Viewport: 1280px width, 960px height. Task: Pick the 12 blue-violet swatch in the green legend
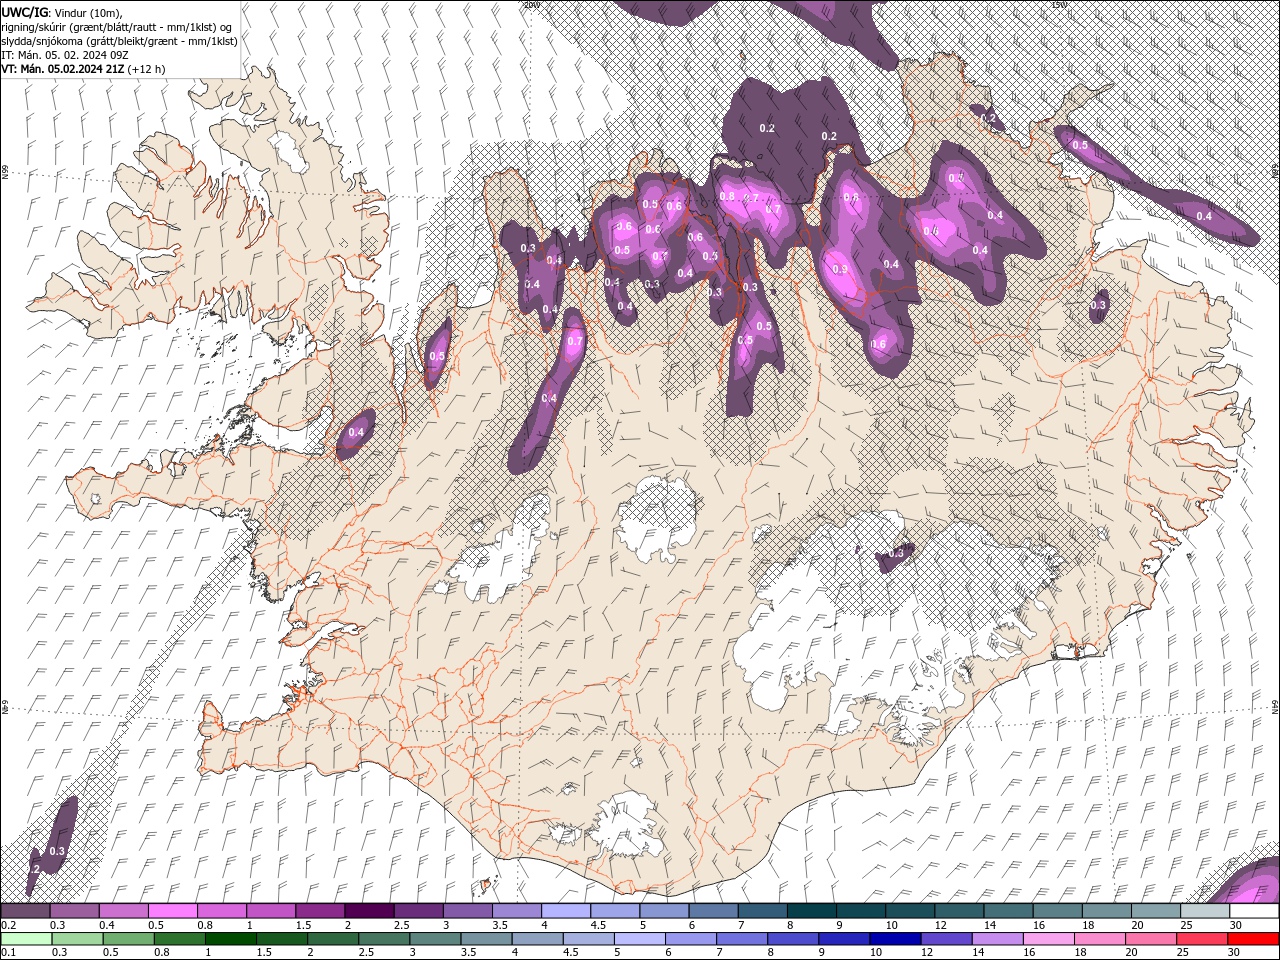(x=945, y=938)
